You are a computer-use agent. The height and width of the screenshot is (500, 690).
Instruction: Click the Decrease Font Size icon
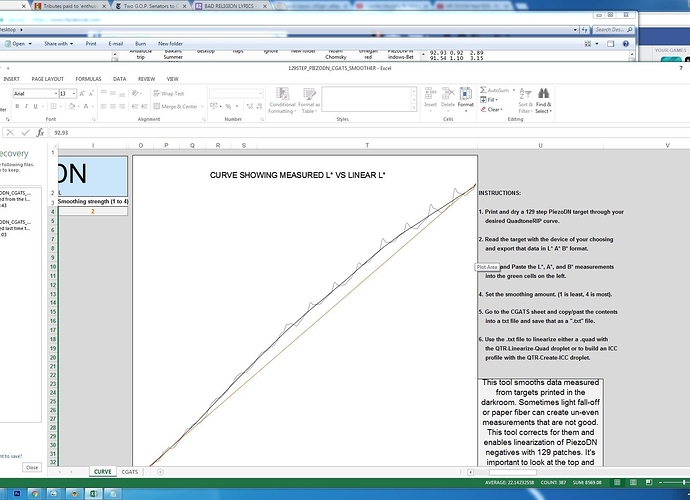point(91,94)
